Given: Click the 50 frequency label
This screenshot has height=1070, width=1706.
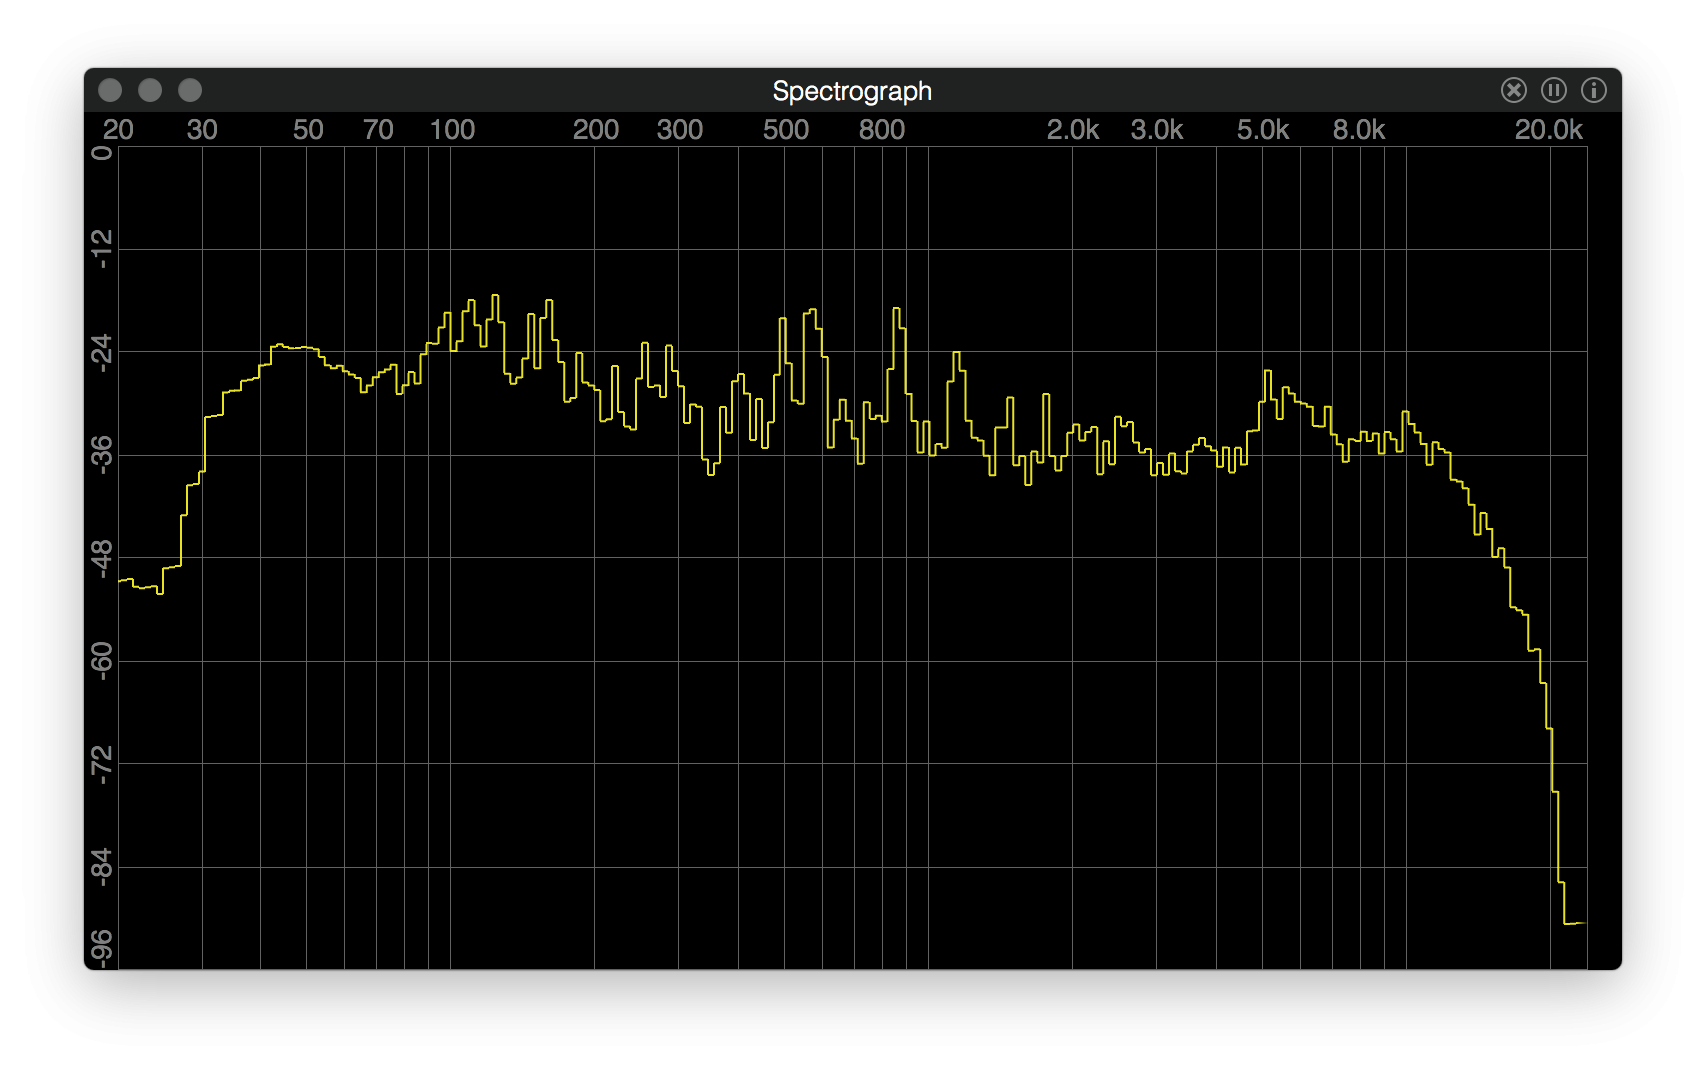Looking at the screenshot, I should (x=308, y=129).
